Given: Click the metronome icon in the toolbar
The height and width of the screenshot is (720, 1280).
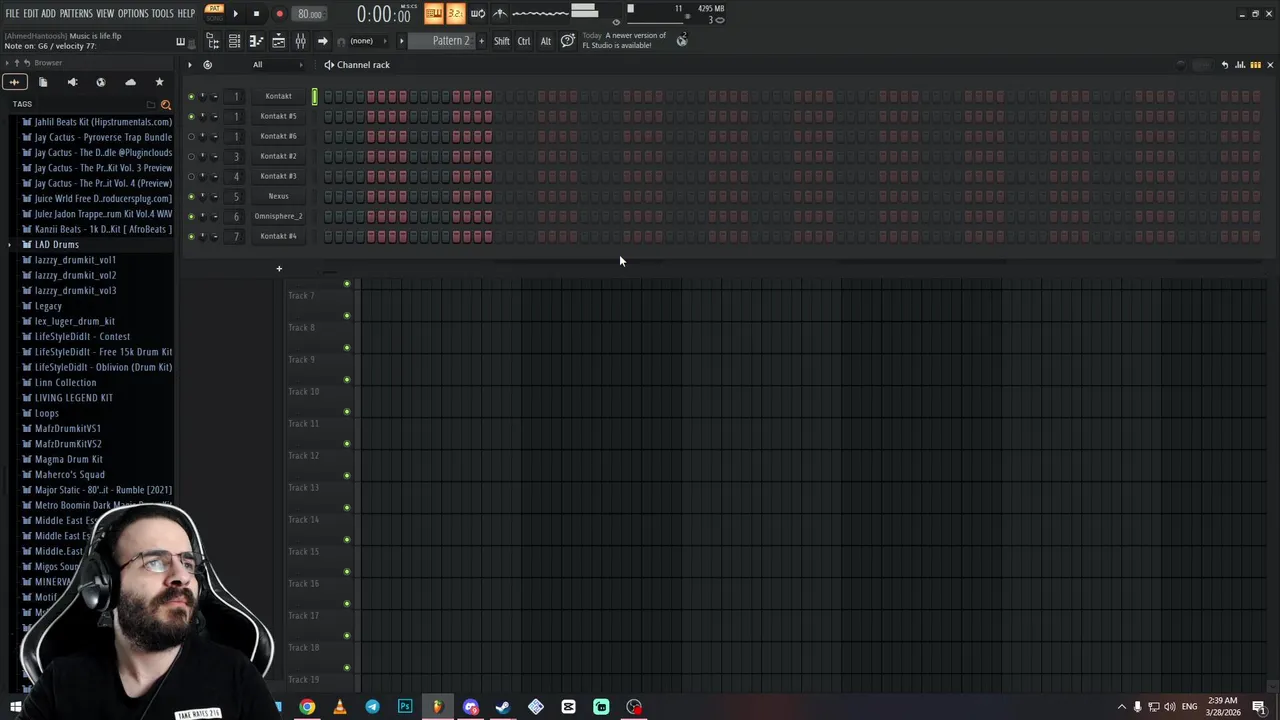Looking at the screenshot, I should tap(500, 13).
